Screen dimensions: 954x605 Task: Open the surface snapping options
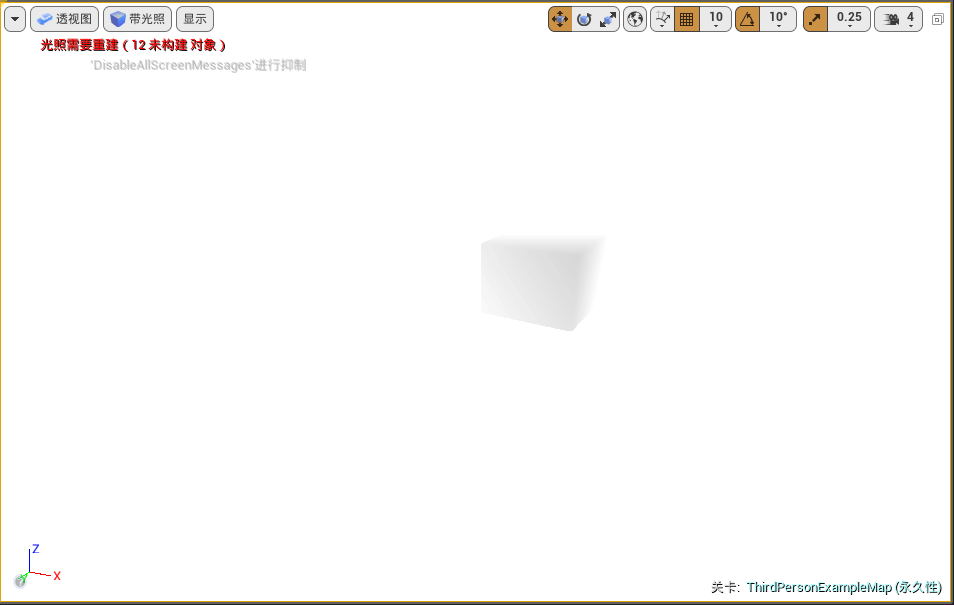[663, 19]
